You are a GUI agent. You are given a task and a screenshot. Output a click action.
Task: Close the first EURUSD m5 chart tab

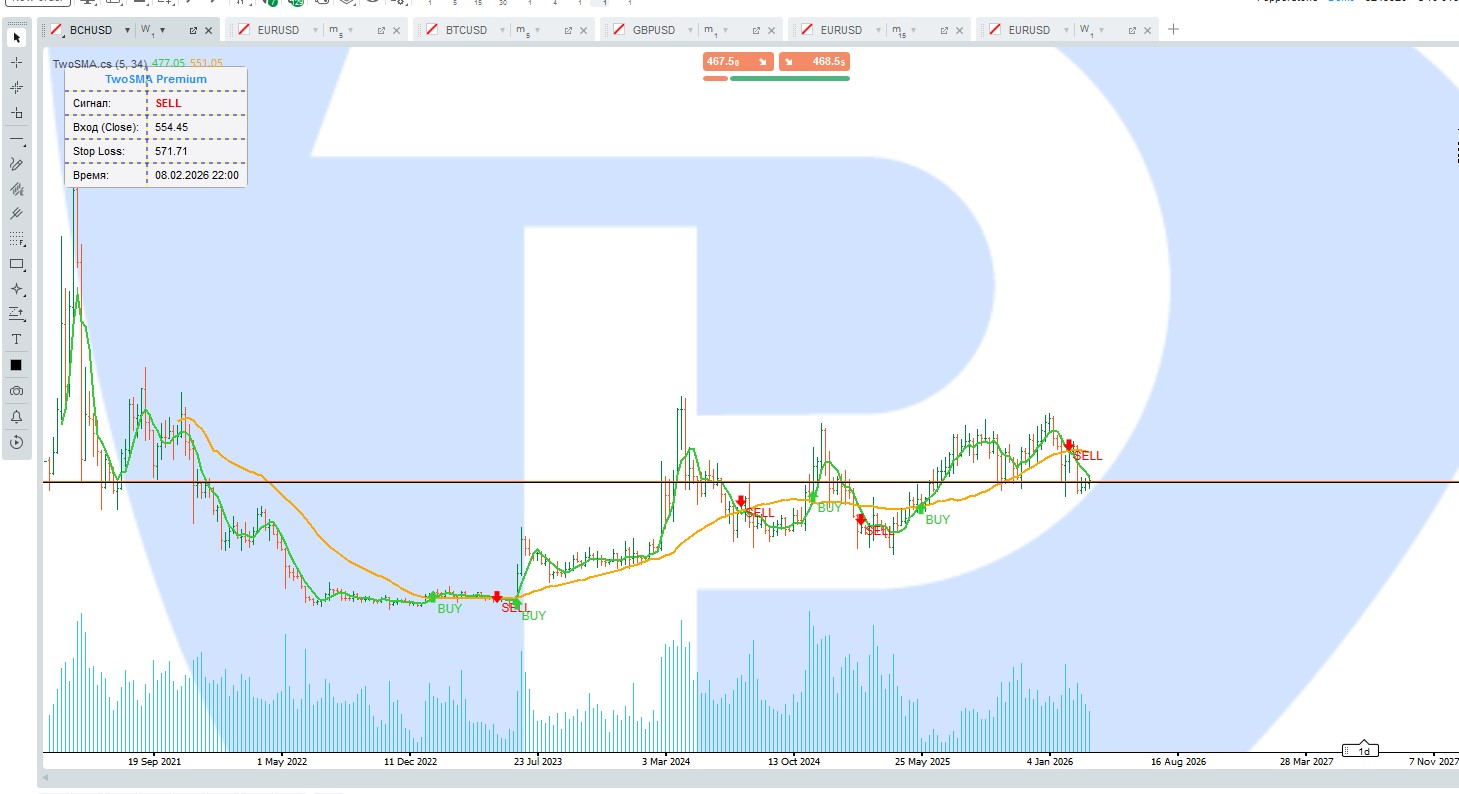coord(396,30)
